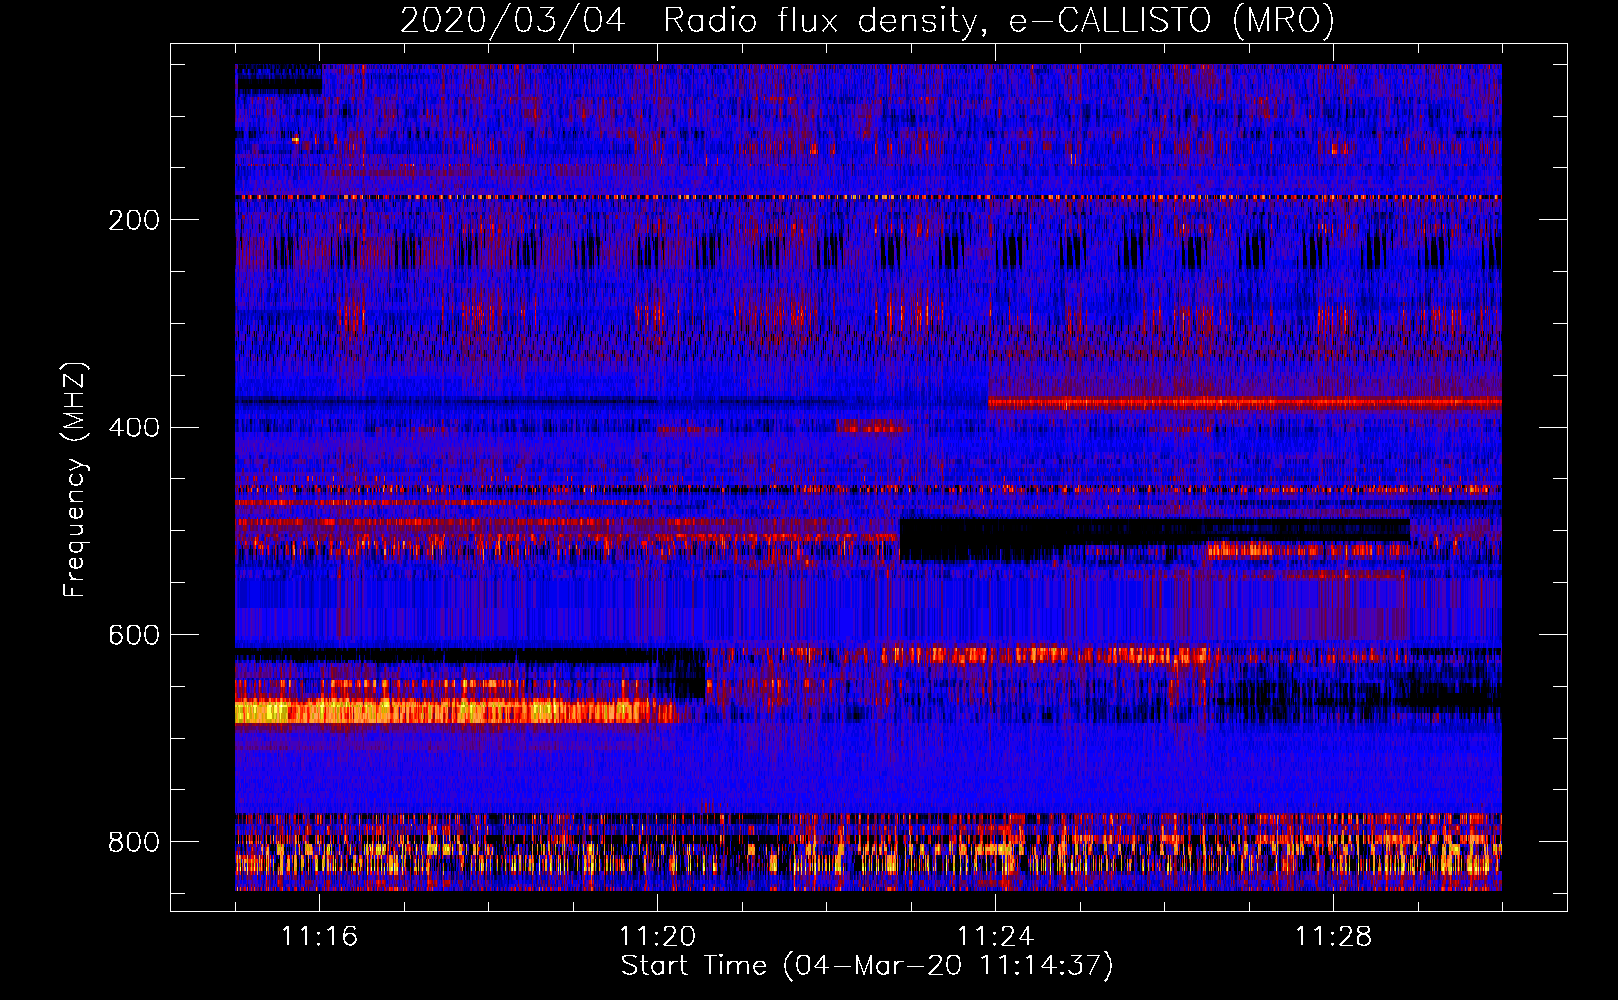1618x1000 pixels.
Task: Click the 400 MHz frequency tick label
Action: coord(133,428)
